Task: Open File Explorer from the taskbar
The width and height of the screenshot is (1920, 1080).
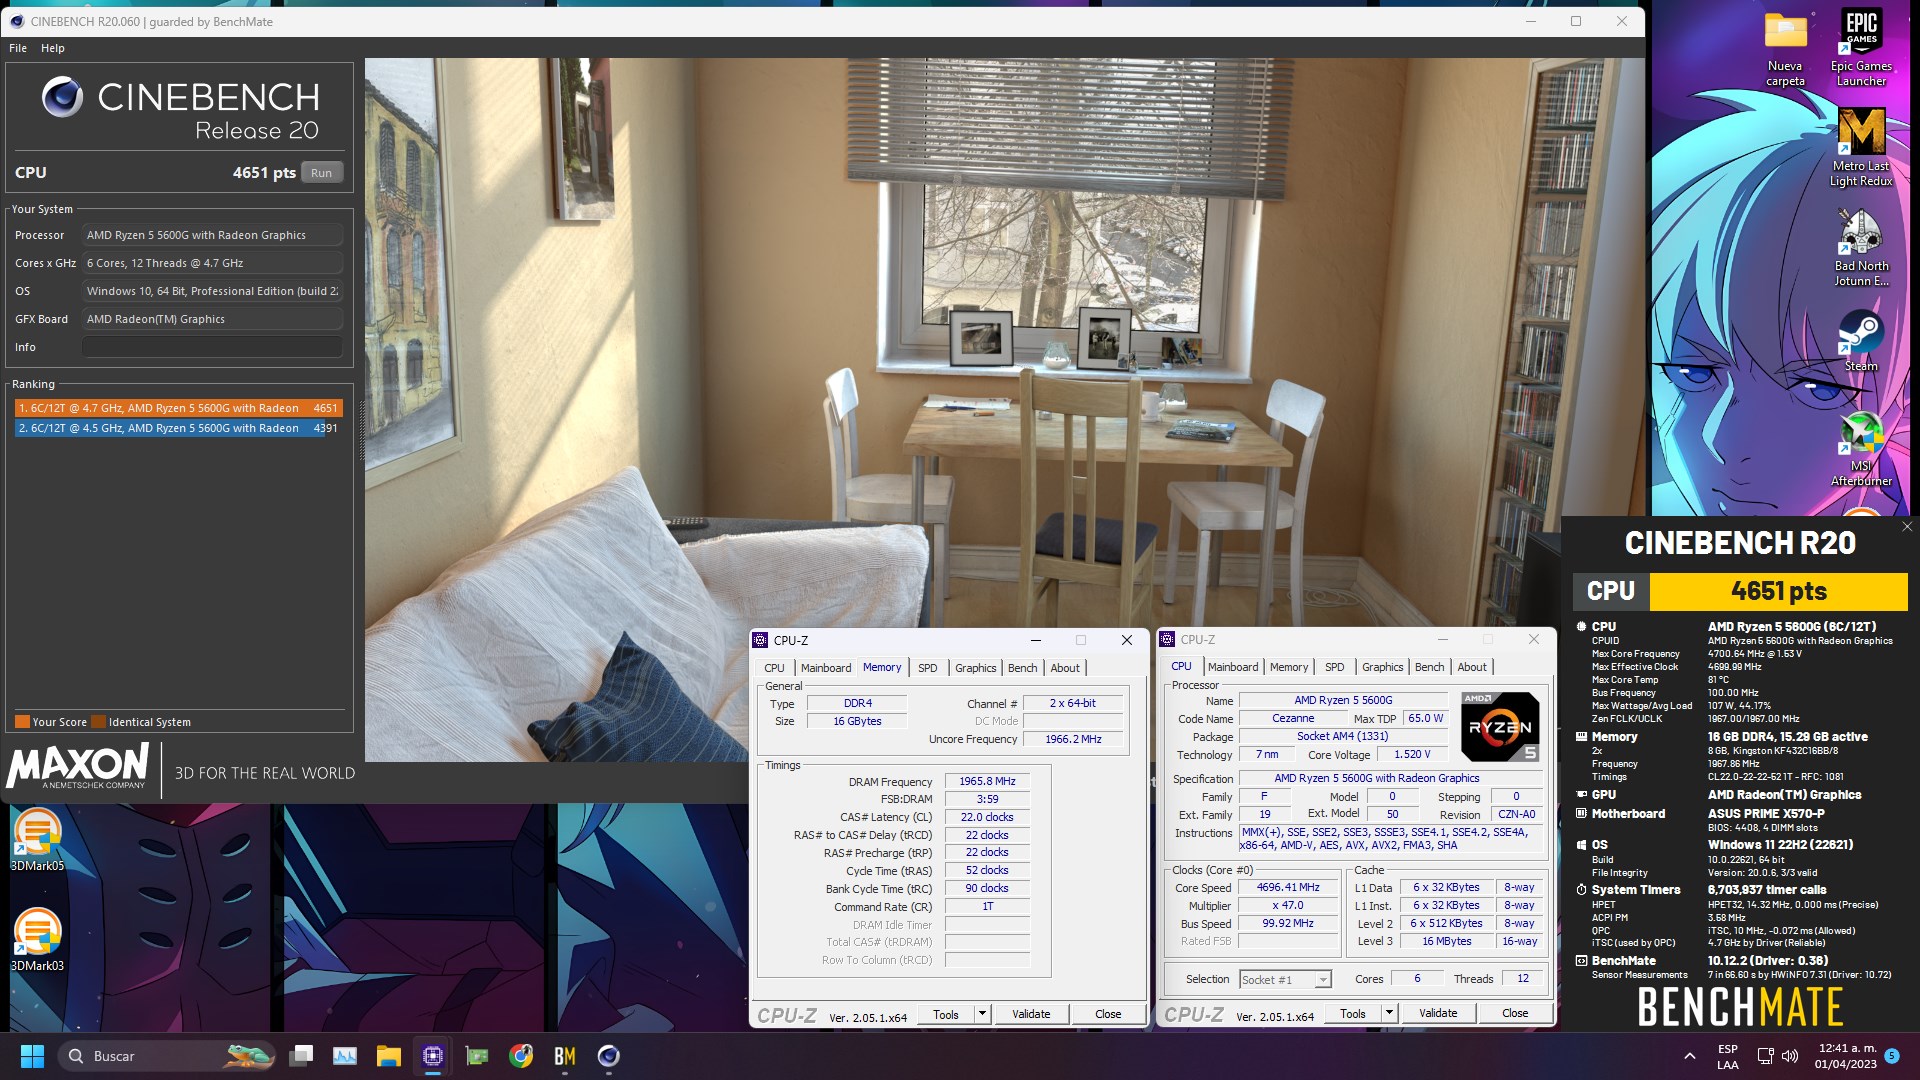Action: 388,1056
